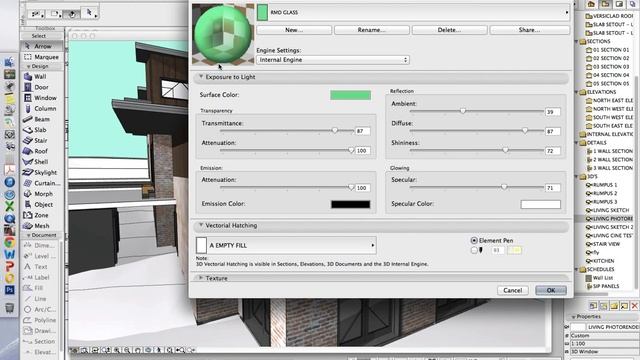The image size is (640, 360).
Task: Select the Arrow tool in toolbox
Action: (x=42, y=46)
